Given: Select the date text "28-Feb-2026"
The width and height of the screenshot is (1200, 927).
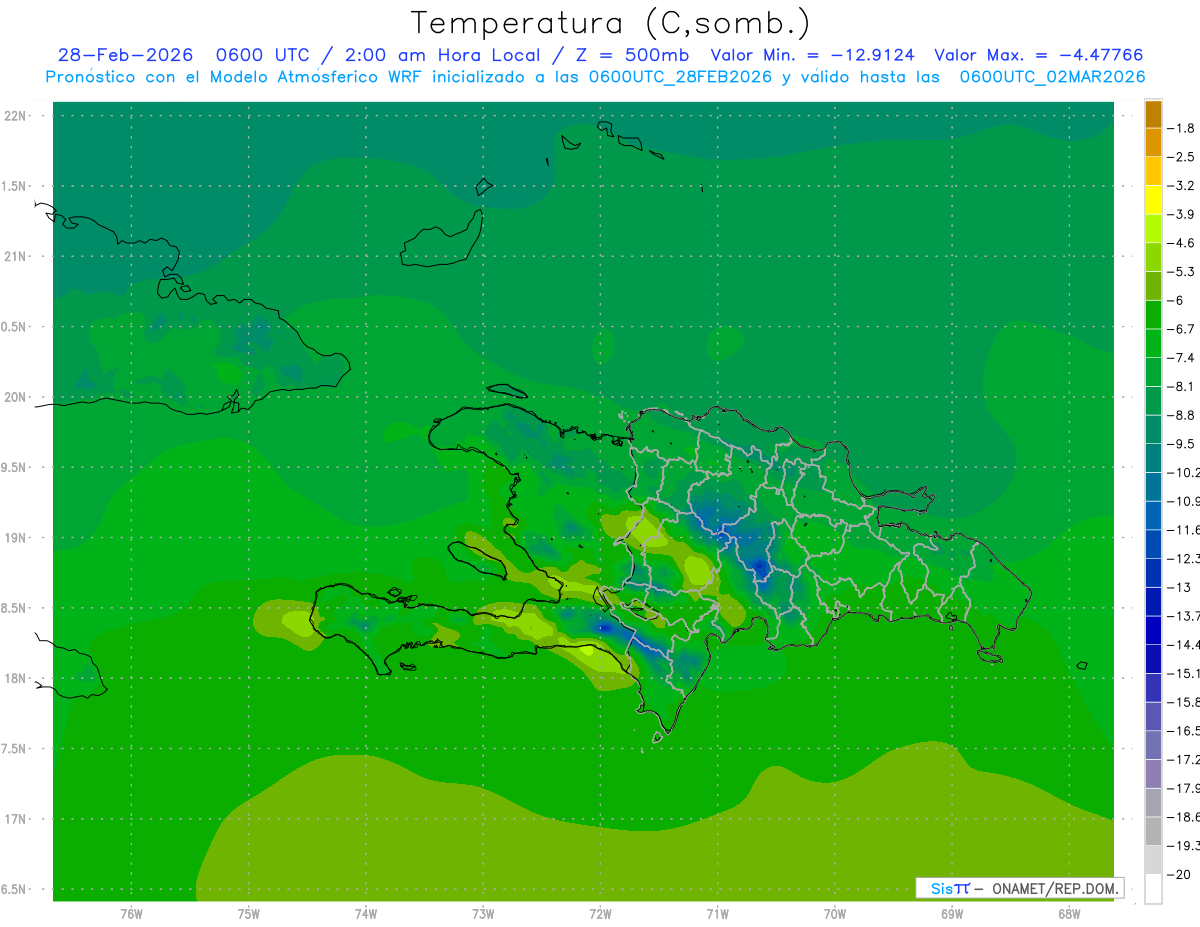Looking at the screenshot, I should pyautogui.click(x=125, y=55).
